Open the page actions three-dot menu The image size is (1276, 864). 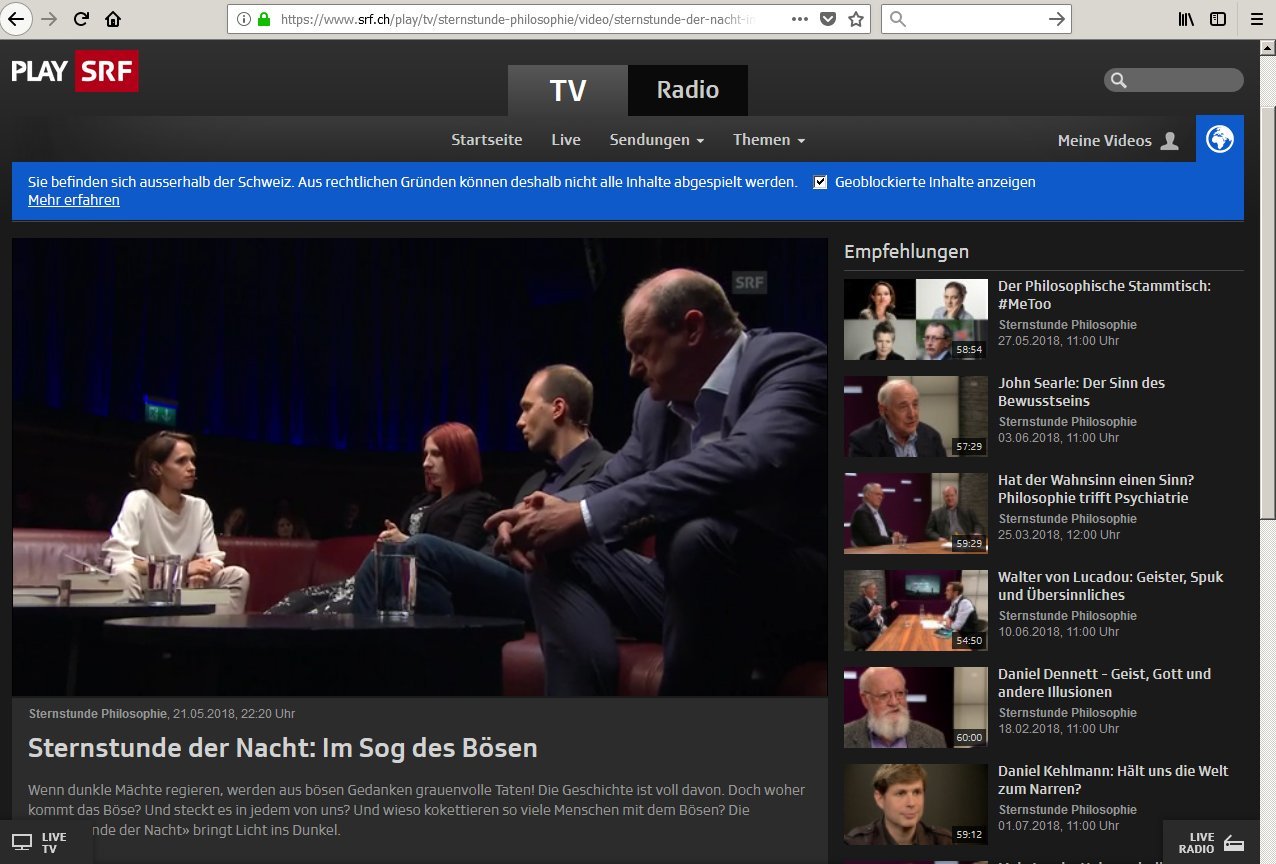pos(800,19)
